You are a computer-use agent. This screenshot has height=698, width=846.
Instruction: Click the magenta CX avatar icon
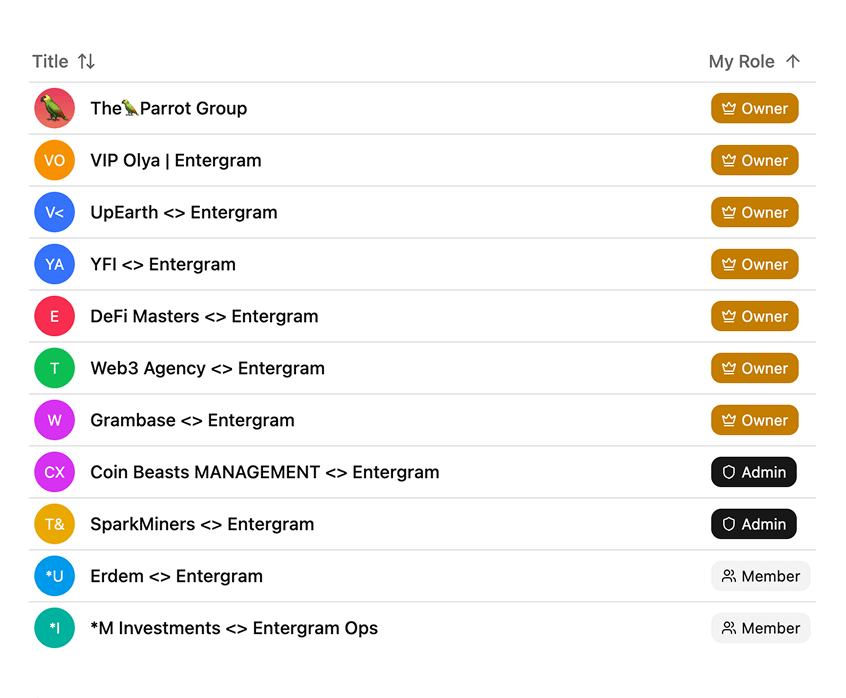(54, 472)
